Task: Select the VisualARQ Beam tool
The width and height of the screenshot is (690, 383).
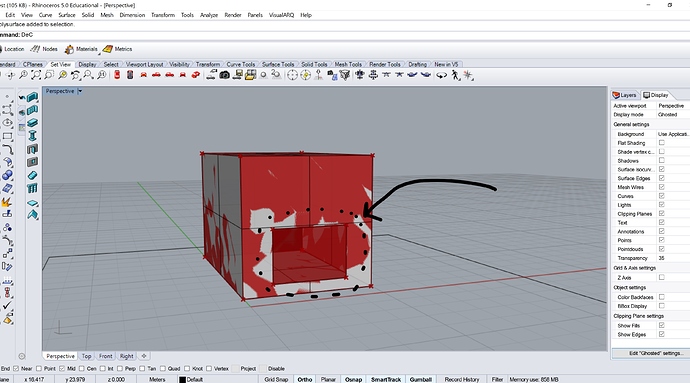Action: (33, 123)
